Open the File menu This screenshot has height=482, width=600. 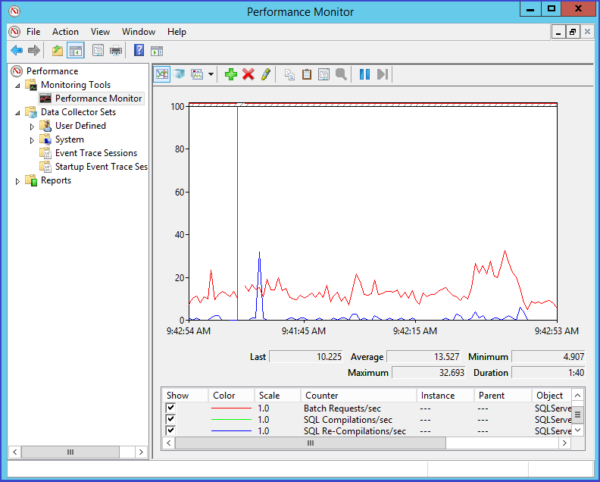(33, 32)
